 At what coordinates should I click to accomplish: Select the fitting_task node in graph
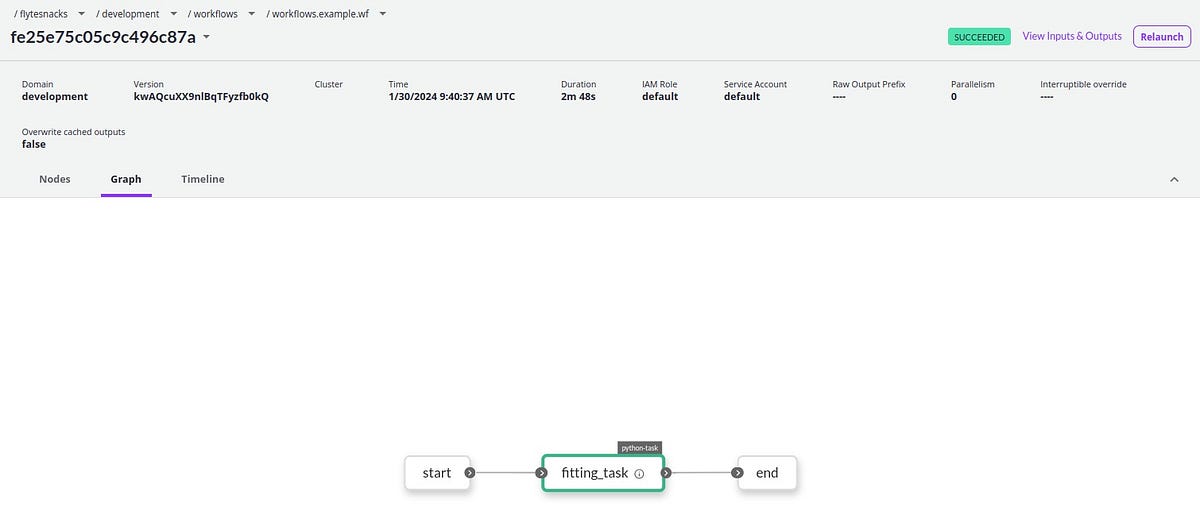595,473
